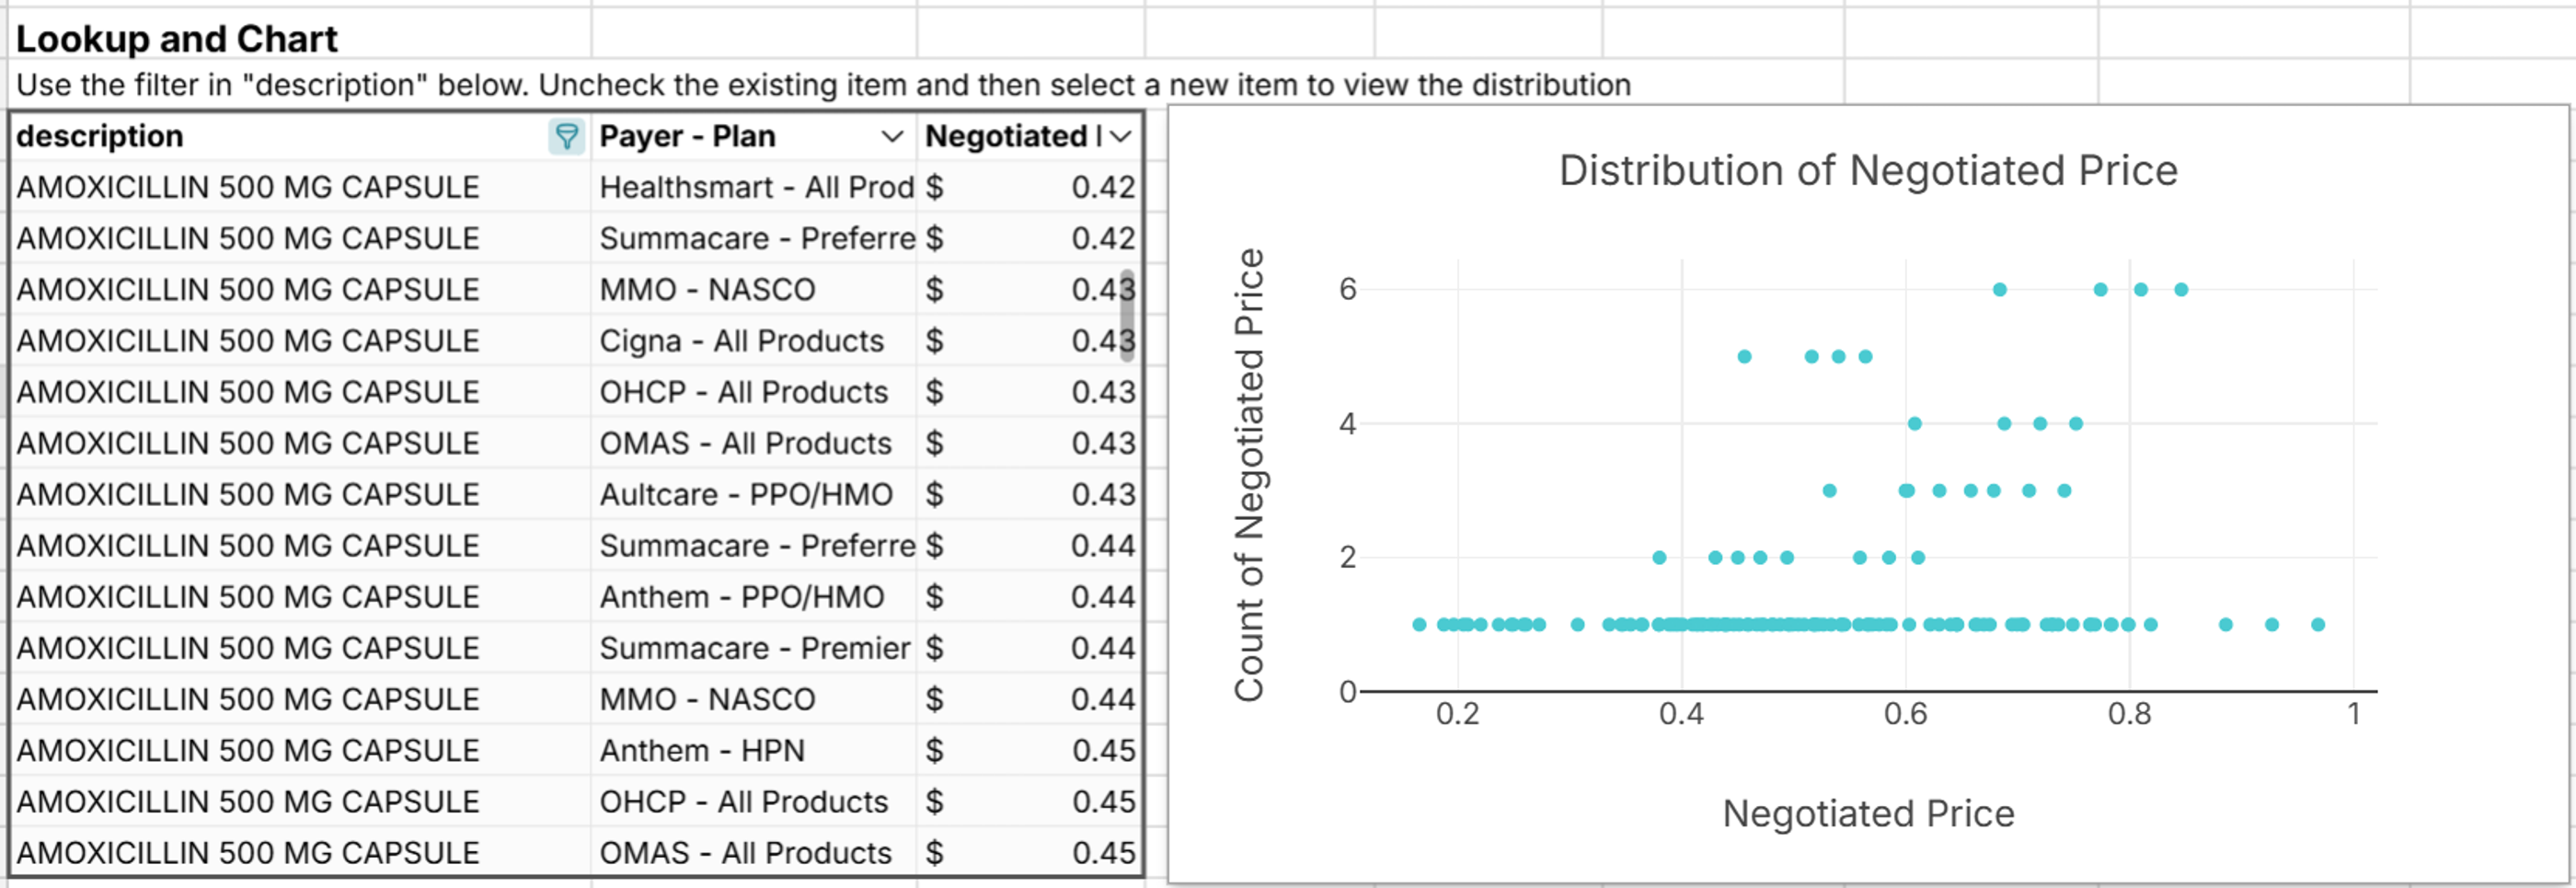Select the 0.45 price cell for OMAS

tap(1030, 852)
